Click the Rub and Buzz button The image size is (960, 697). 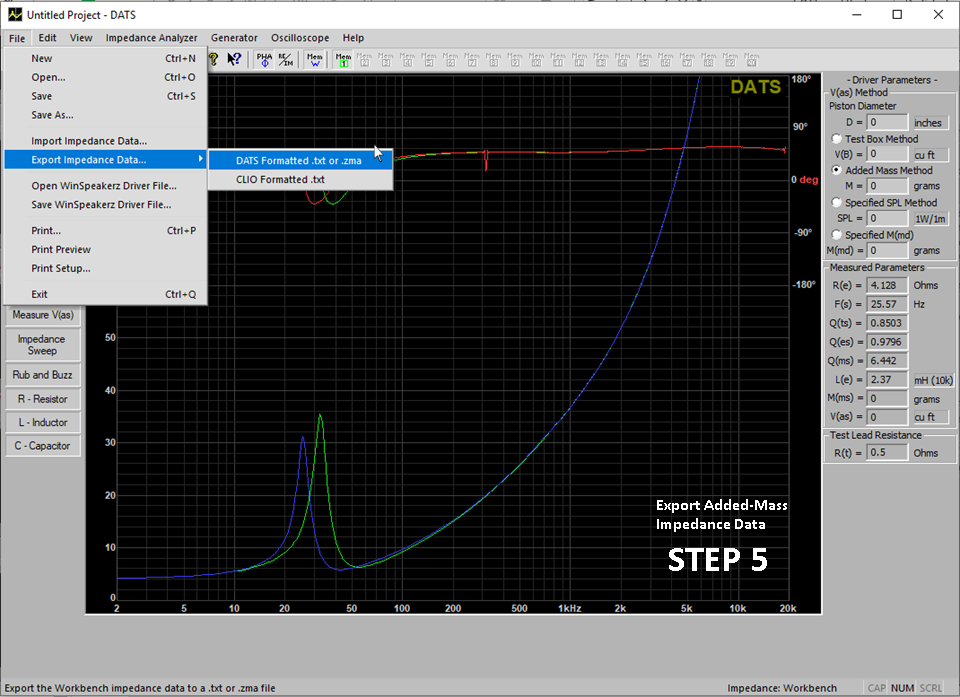pyautogui.click(x=43, y=375)
